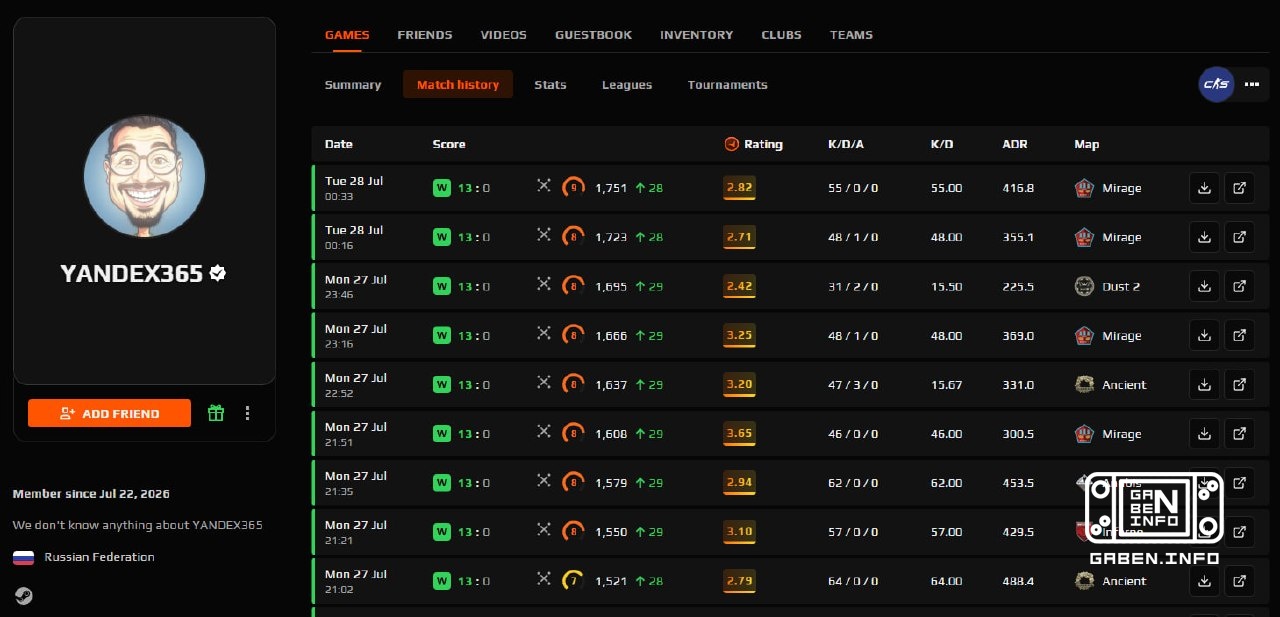Image resolution: width=1280 pixels, height=617 pixels.
Task: Click the skill level icon next to 1,751
Action: pos(573,187)
